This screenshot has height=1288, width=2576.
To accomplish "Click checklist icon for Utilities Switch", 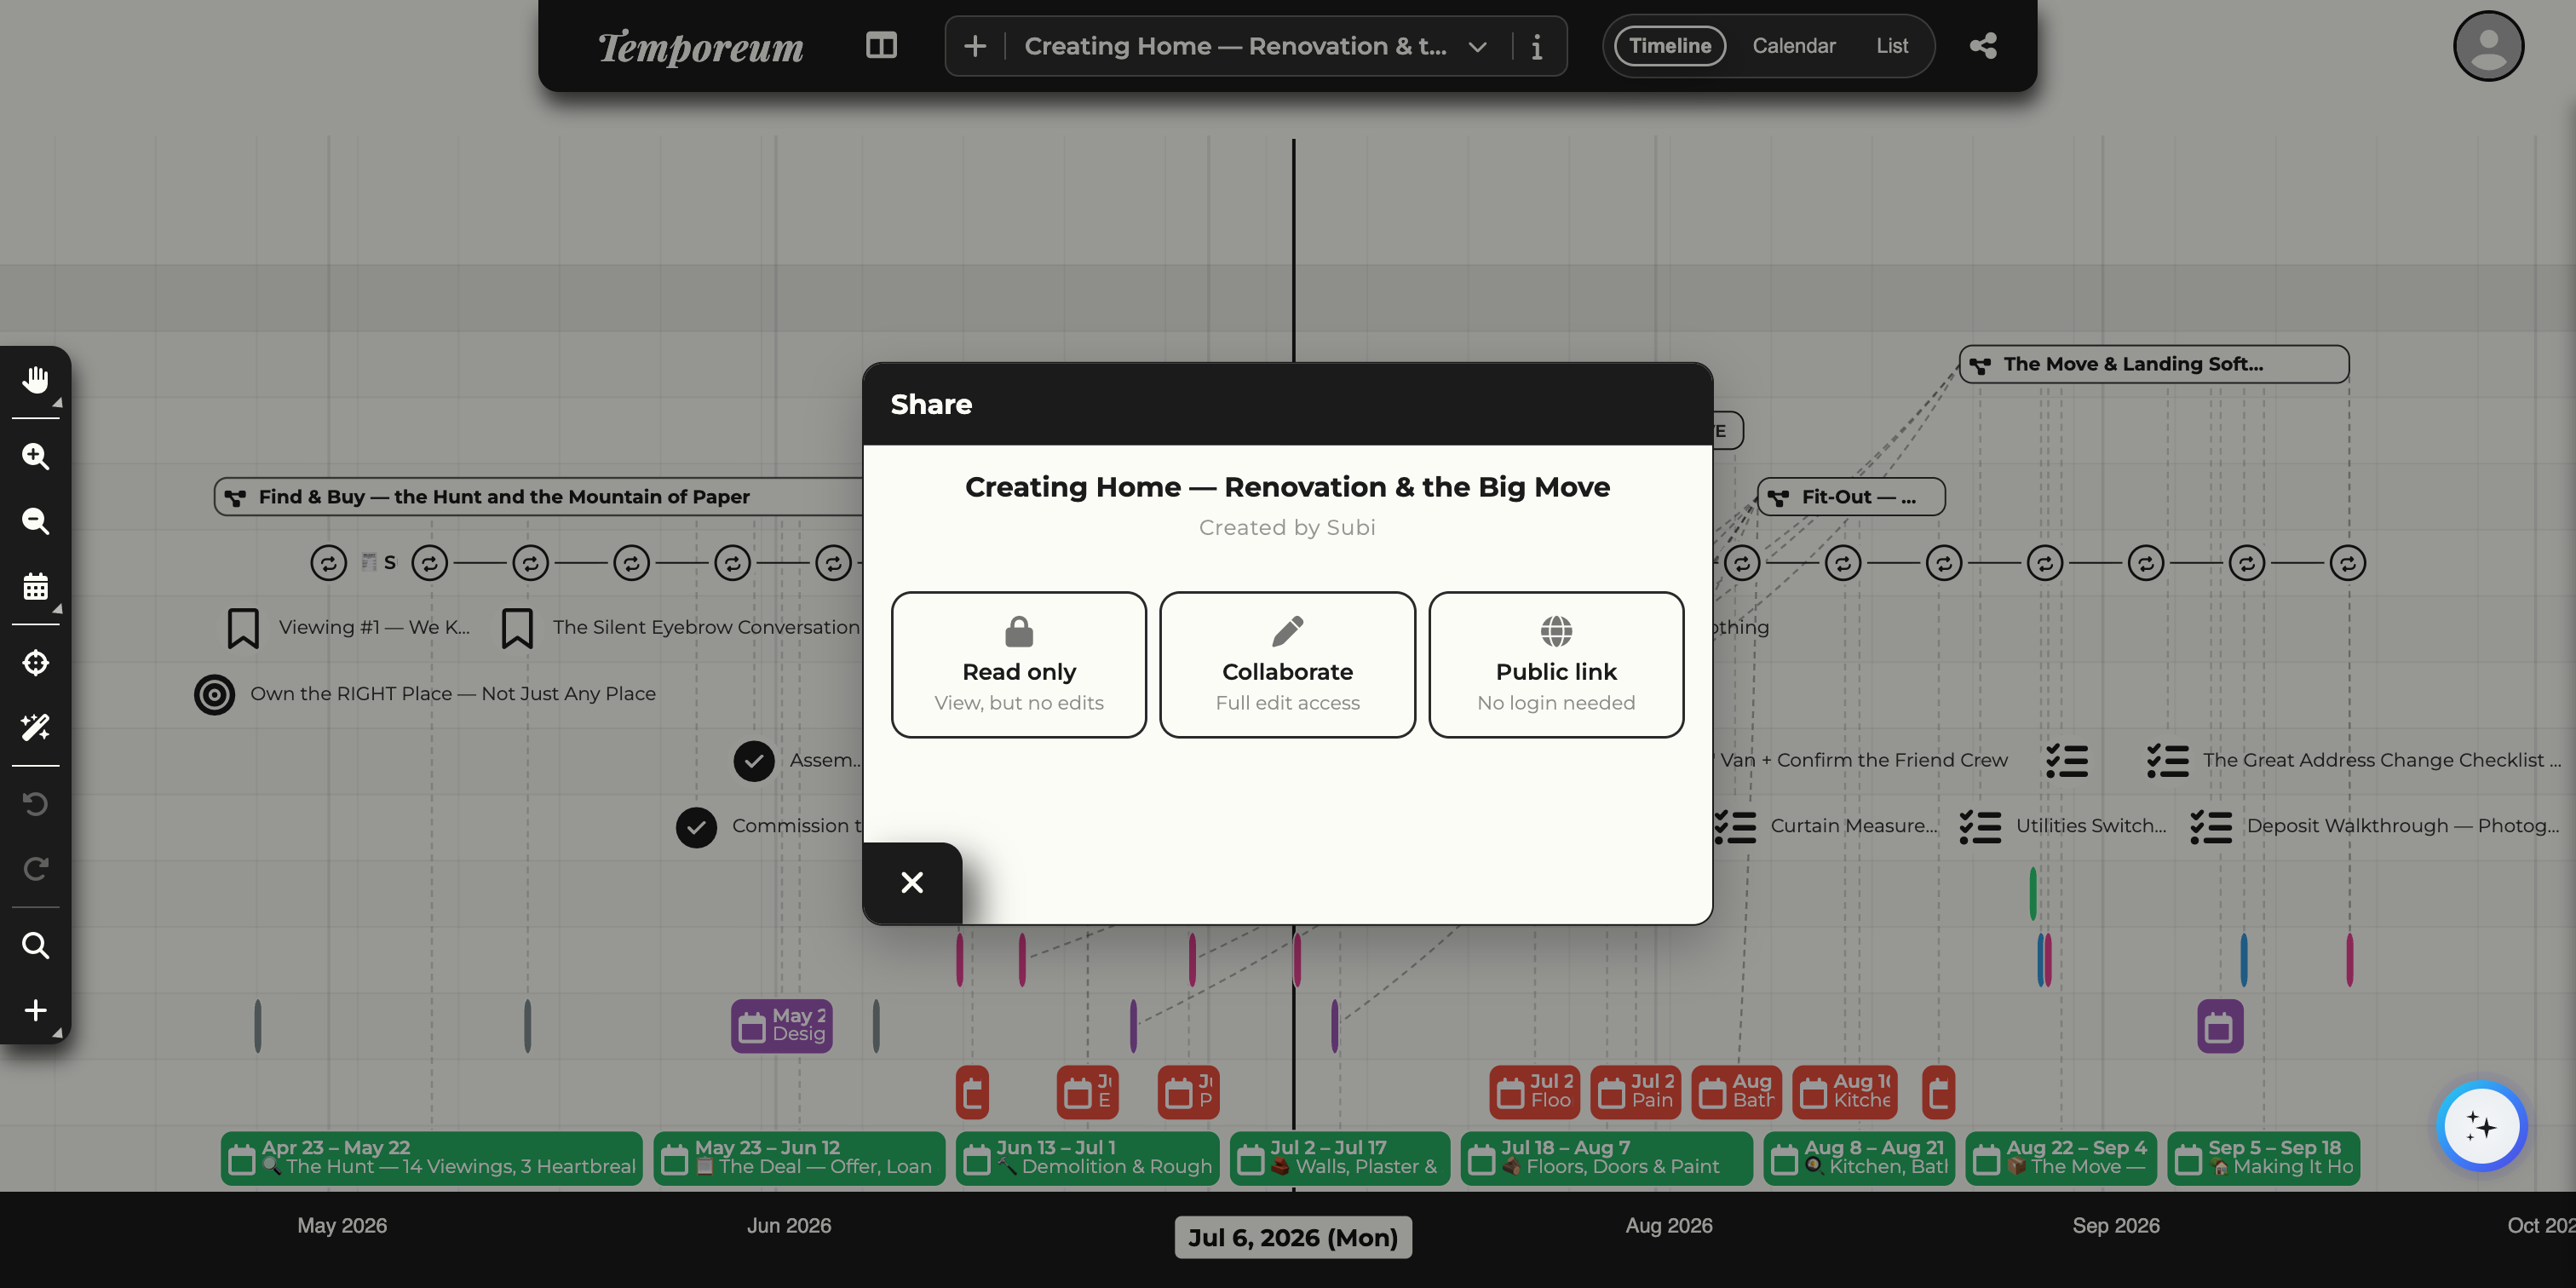I will click(1980, 827).
